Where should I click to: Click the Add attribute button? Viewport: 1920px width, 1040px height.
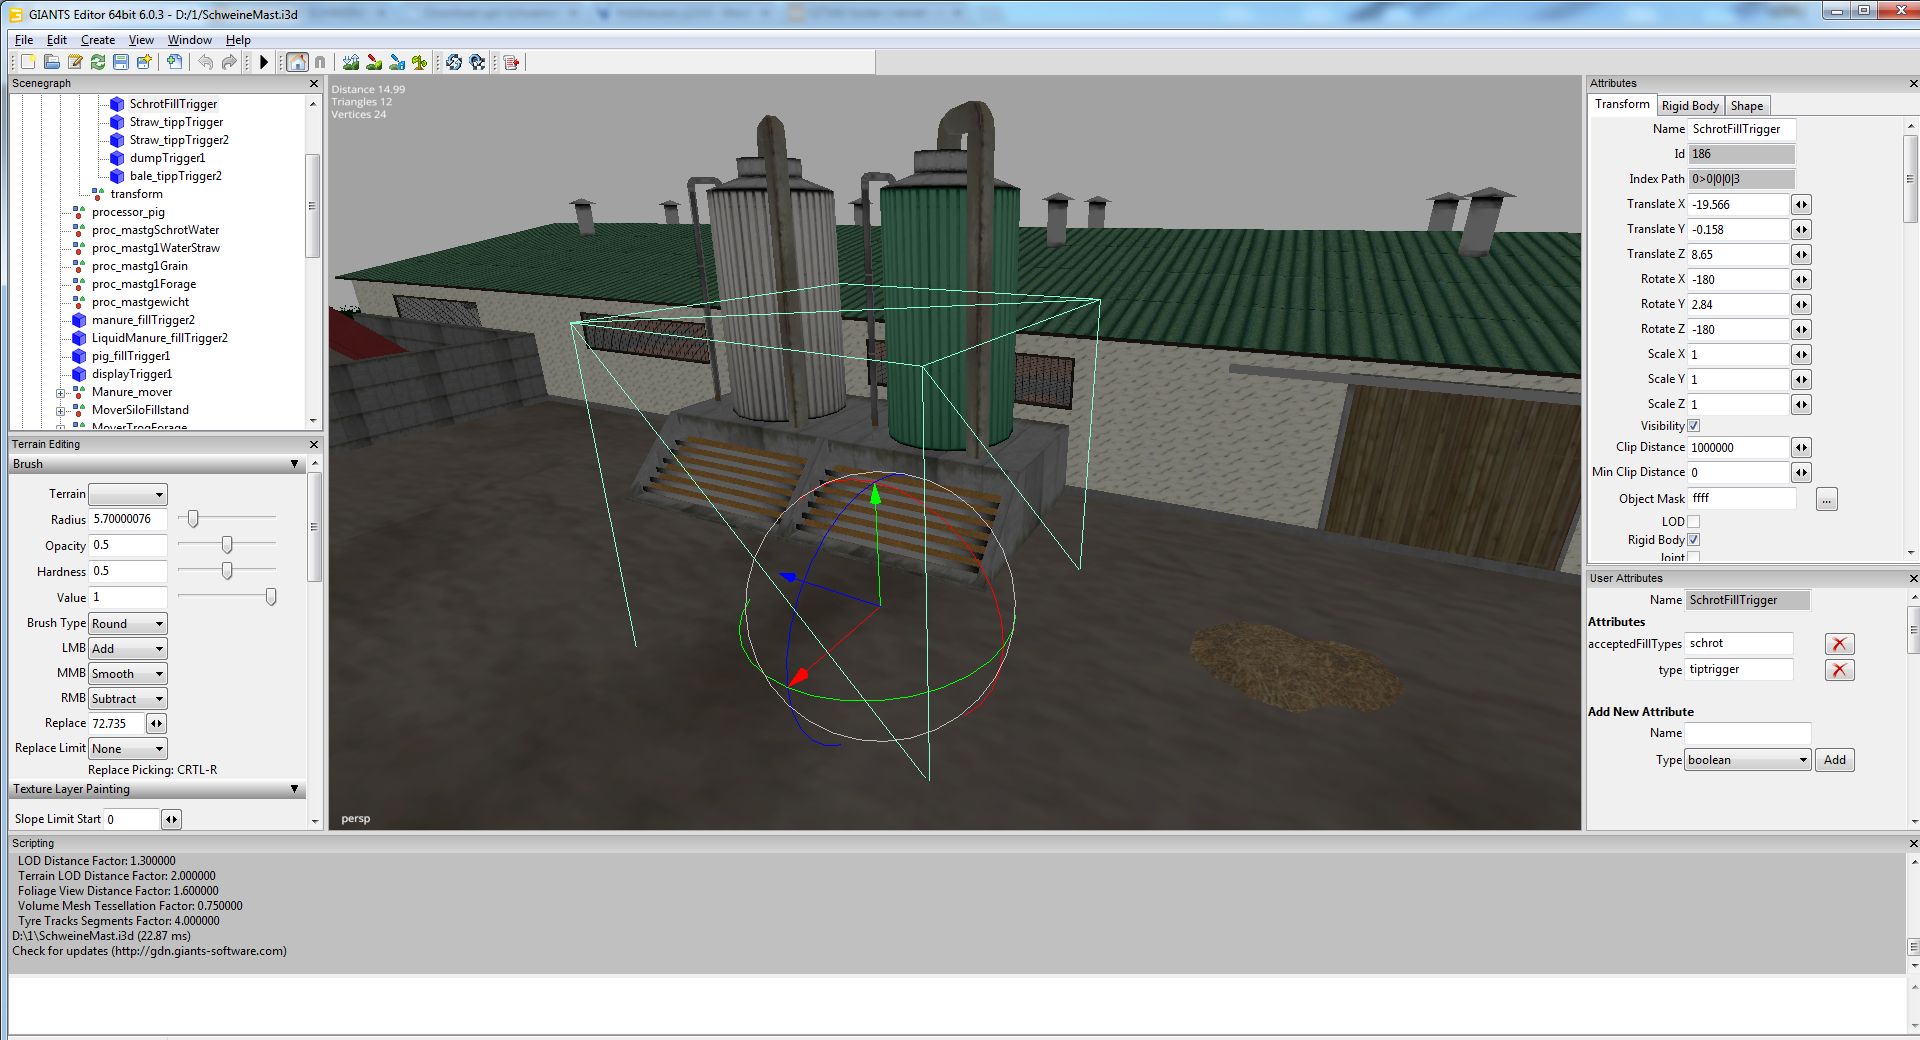(1835, 760)
